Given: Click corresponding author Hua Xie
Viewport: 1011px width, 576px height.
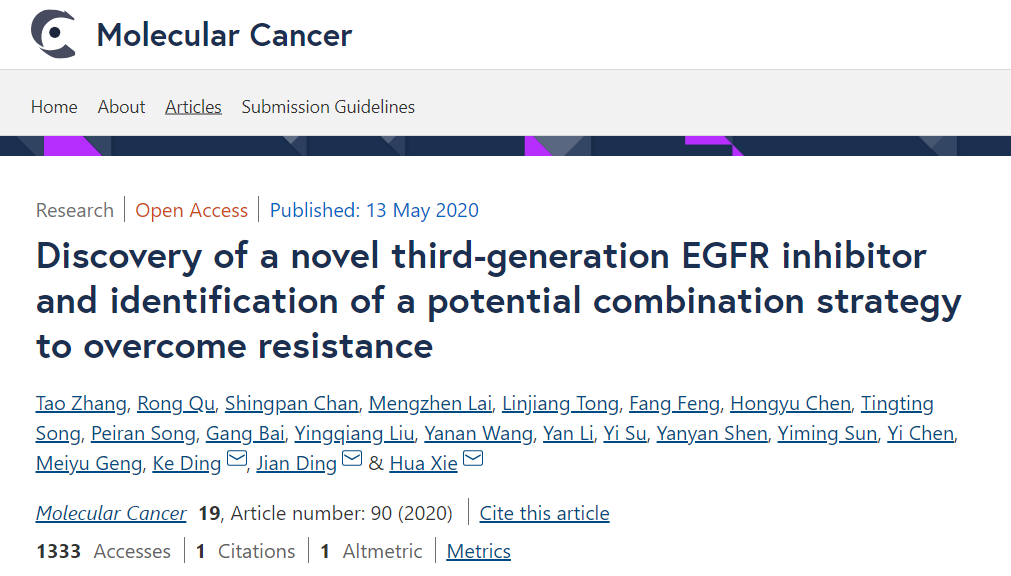Looking at the screenshot, I should [423, 463].
